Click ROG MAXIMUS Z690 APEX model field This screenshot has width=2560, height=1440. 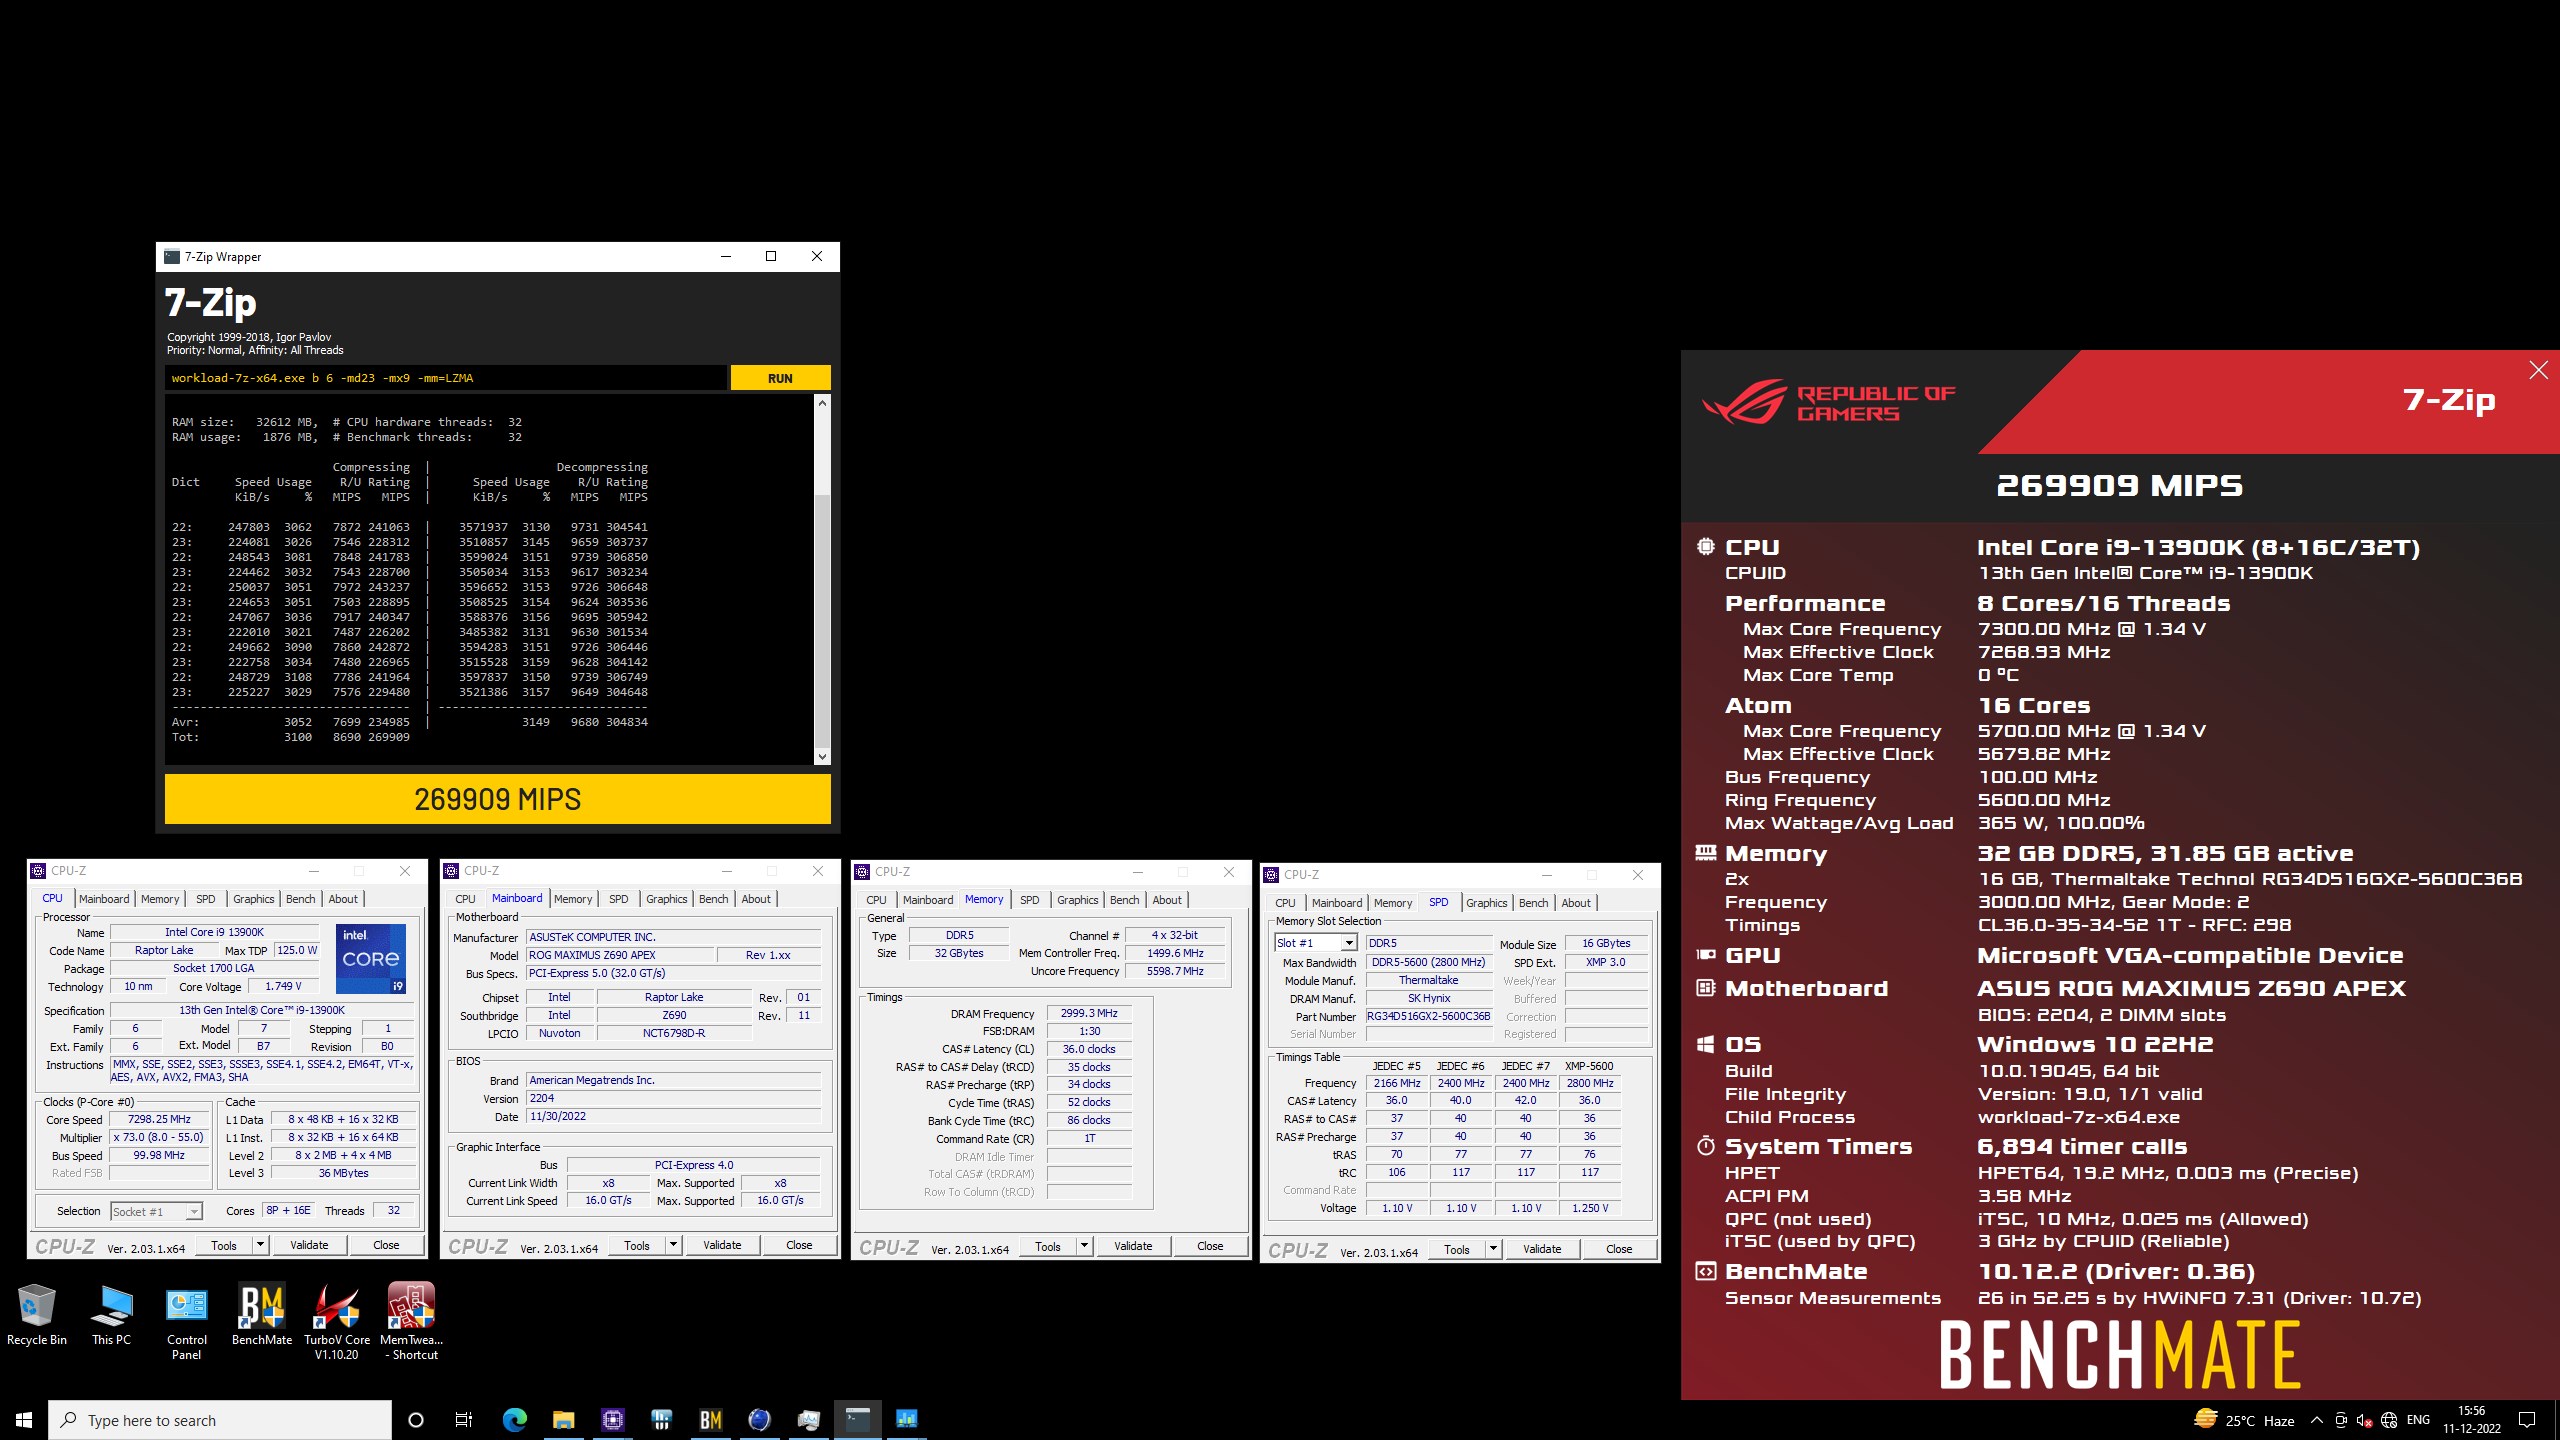click(x=620, y=955)
